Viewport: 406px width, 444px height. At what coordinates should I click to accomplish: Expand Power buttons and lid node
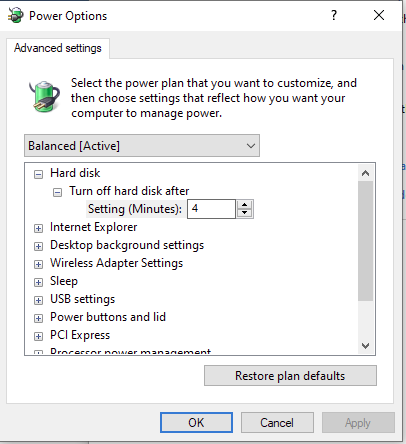pyautogui.click(x=38, y=318)
